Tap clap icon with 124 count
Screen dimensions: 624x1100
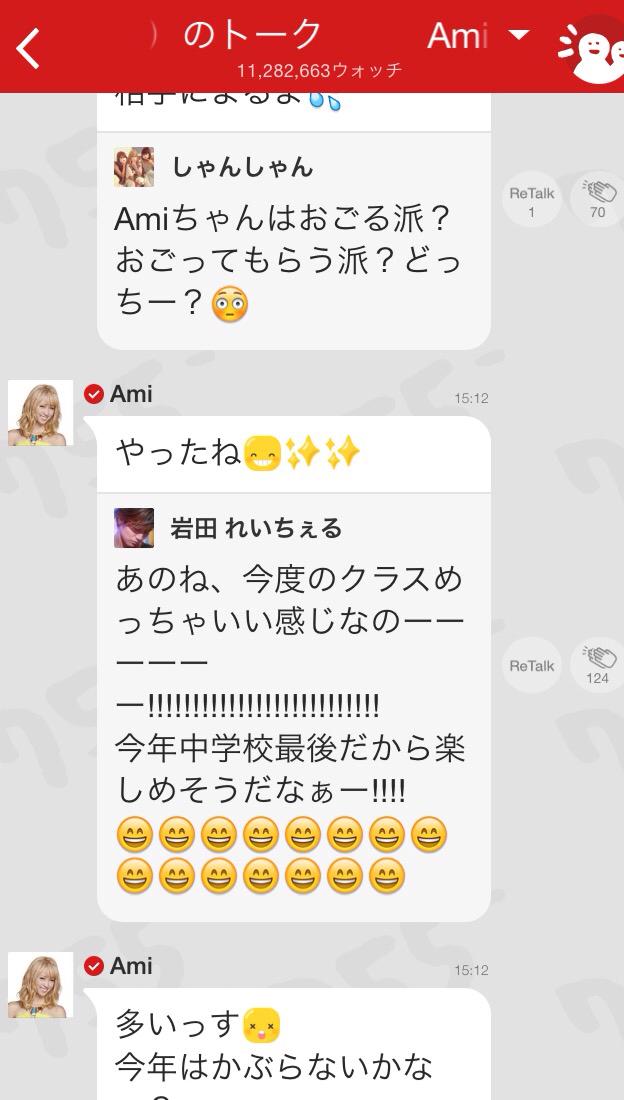[x=597, y=665]
